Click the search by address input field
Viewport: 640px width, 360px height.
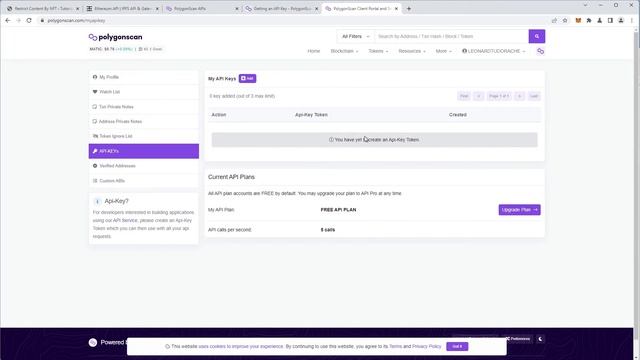click(x=451, y=36)
